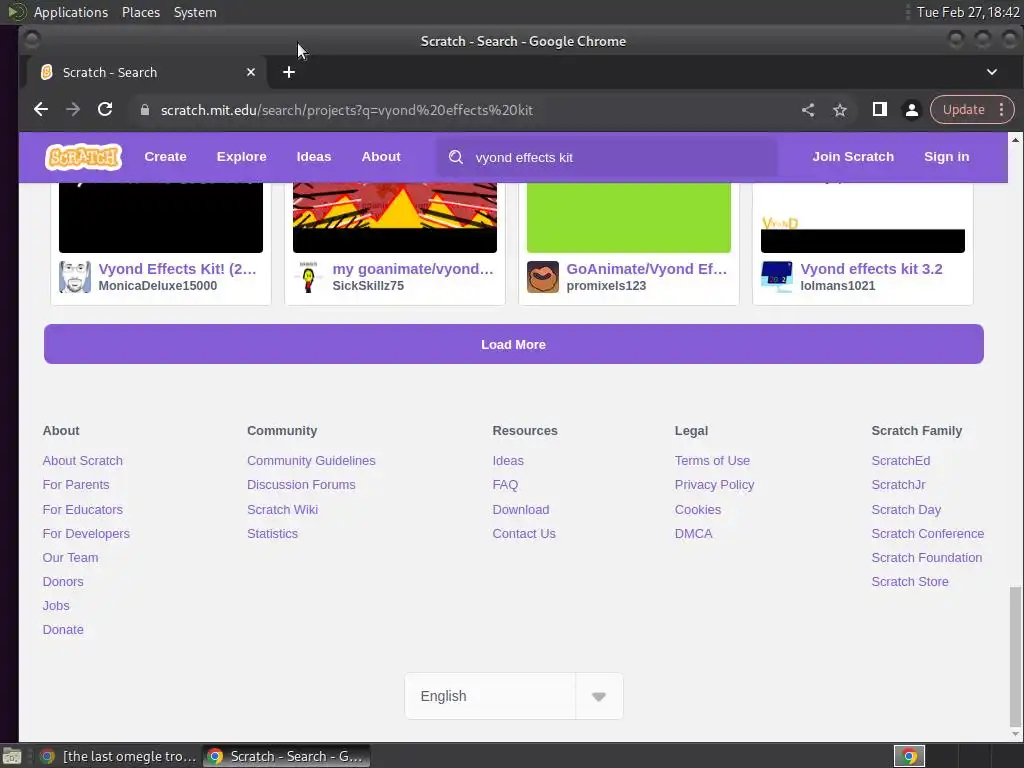Open my goanimate/vyond... project link
The width and height of the screenshot is (1024, 768).
pyautogui.click(x=413, y=269)
